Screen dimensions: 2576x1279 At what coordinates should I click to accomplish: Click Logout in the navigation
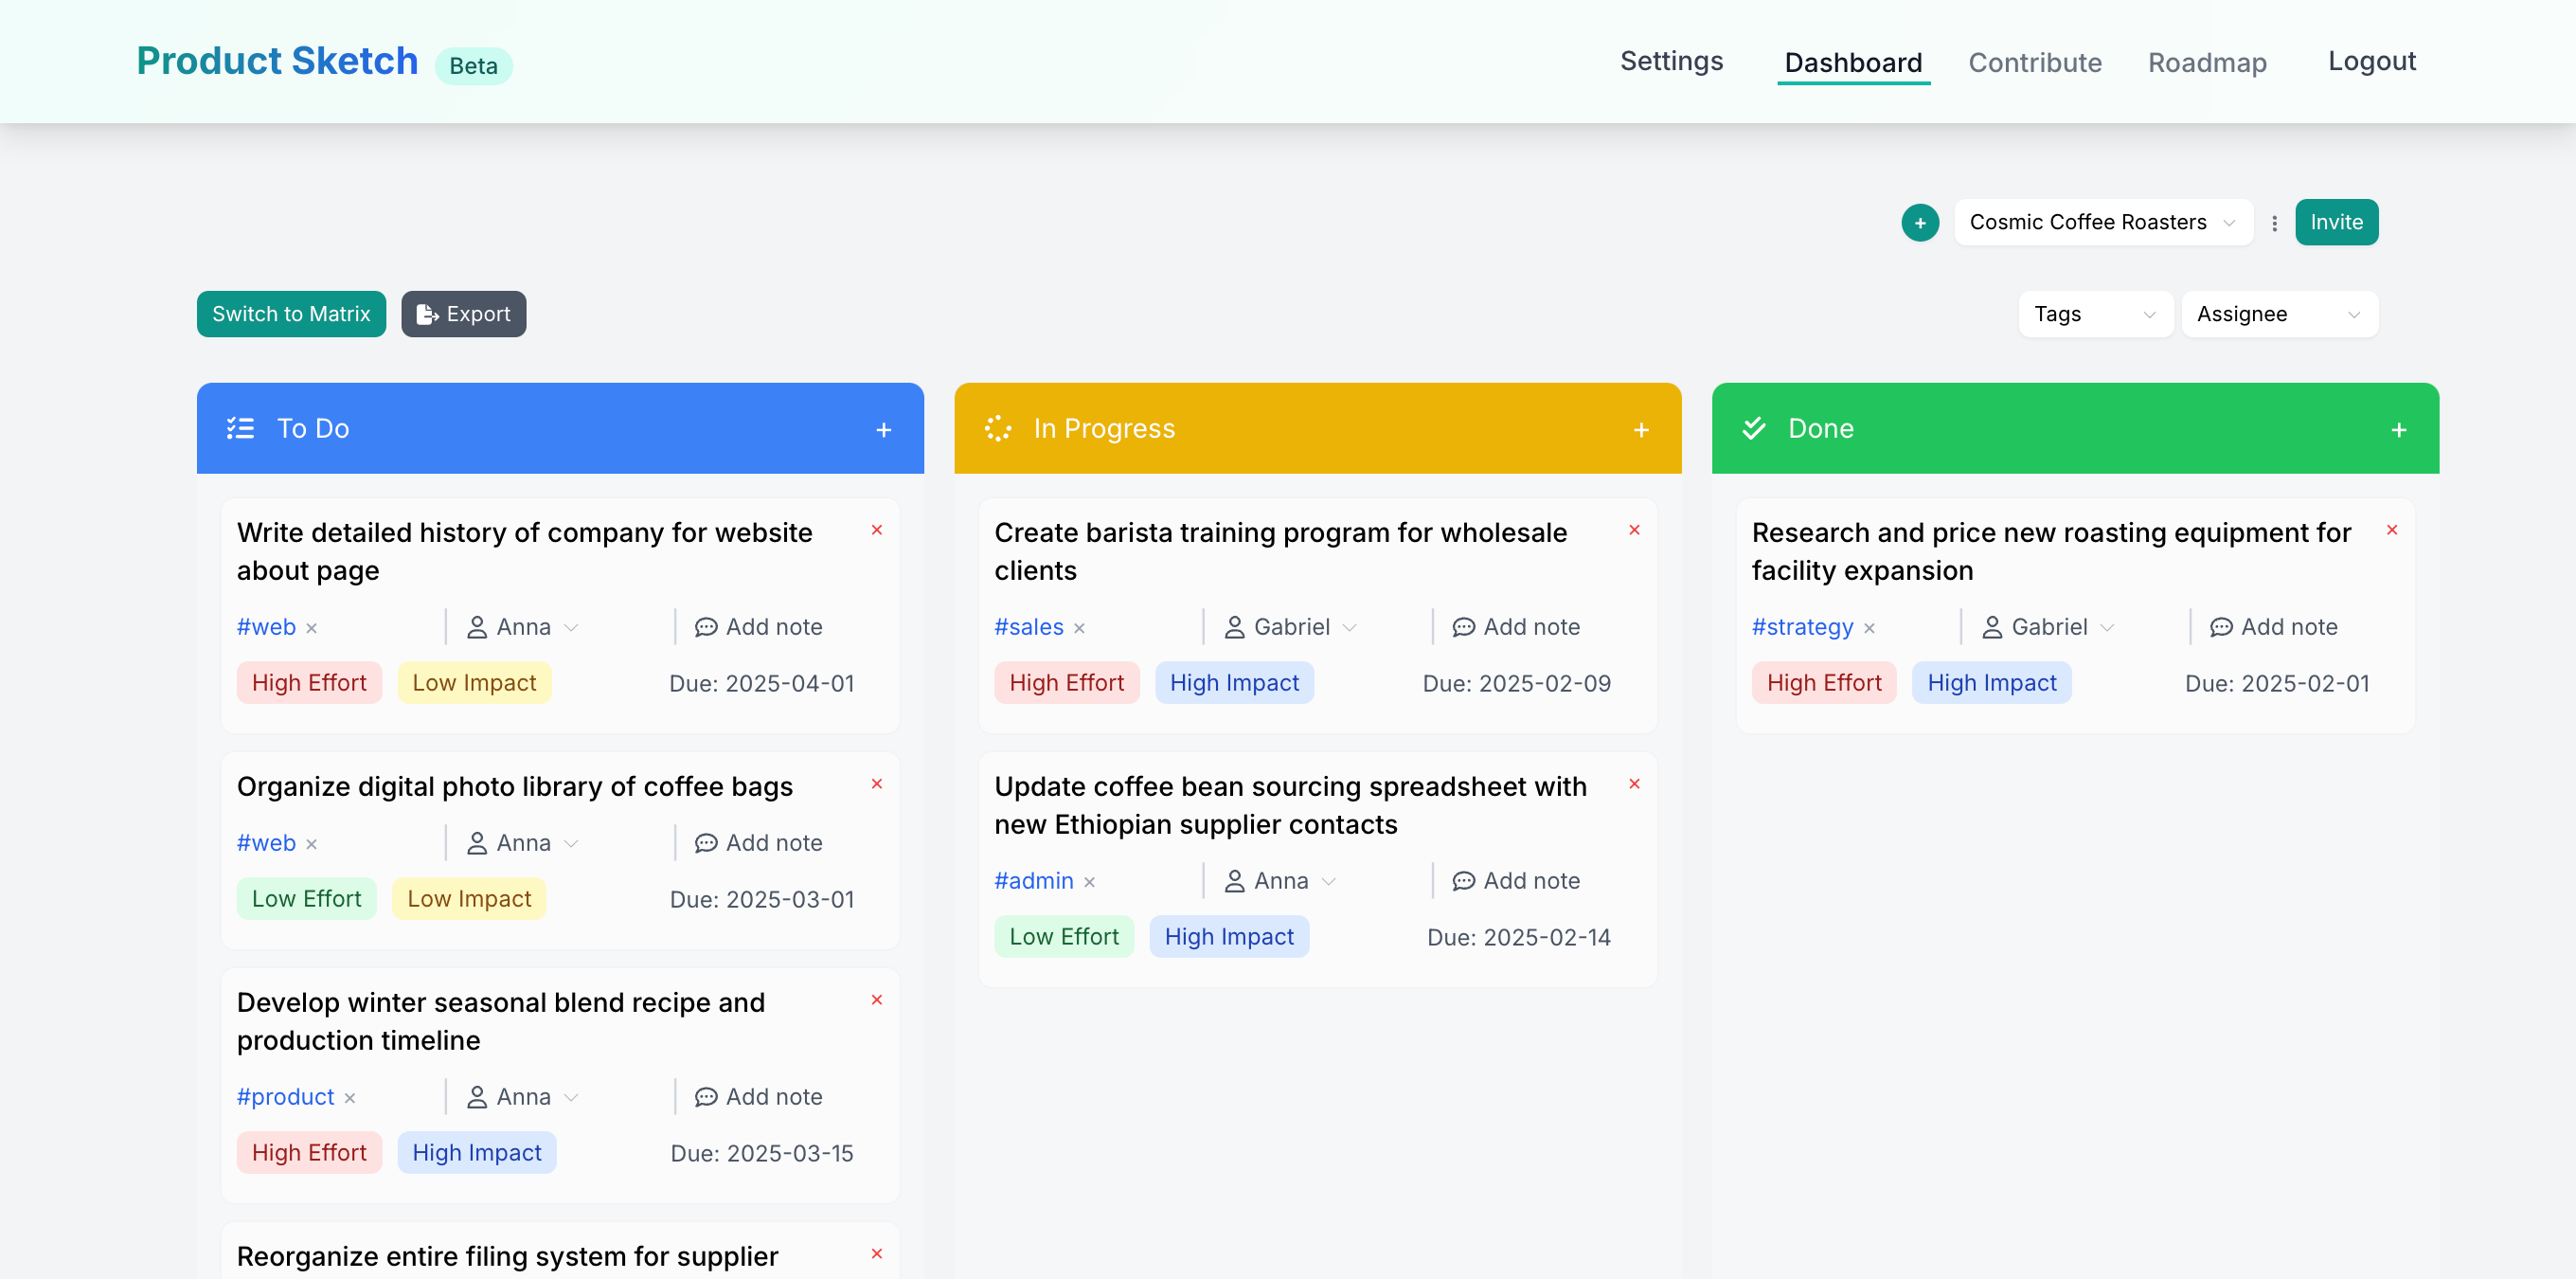pyautogui.click(x=2371, y=61)
